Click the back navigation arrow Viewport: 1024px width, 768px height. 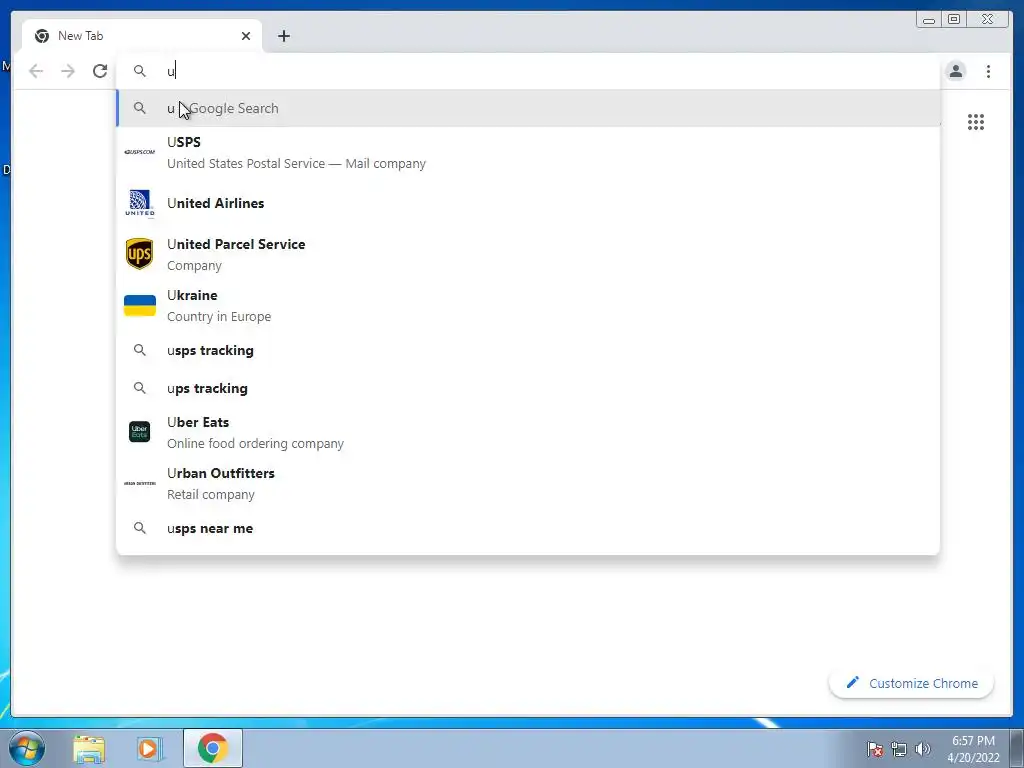click(x=36, y=71)
